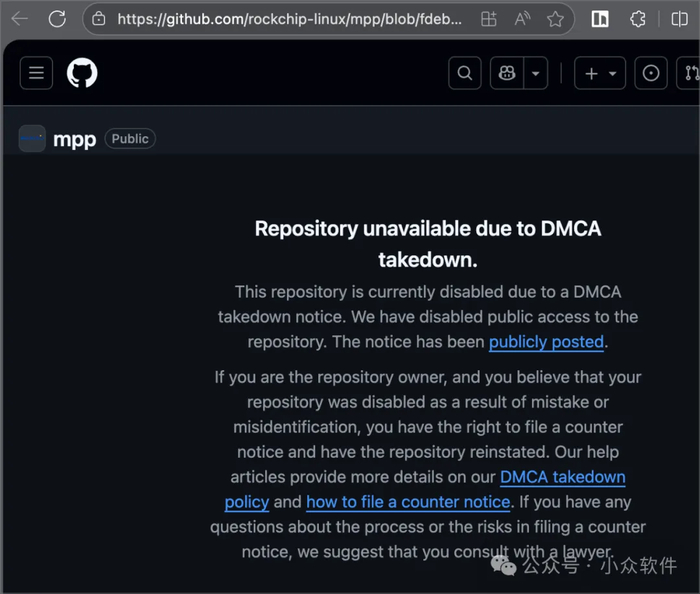This screenshot has width=700, height=594.
Task: Add page to favorites with the star icon
Action: pos(555,19)
